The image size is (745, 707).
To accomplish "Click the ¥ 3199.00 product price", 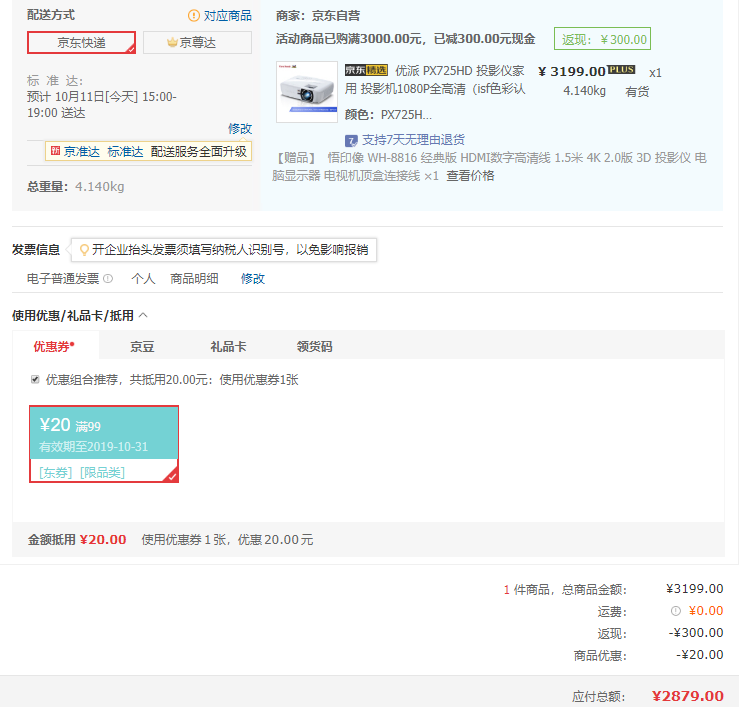I will (x=572, y=72).
